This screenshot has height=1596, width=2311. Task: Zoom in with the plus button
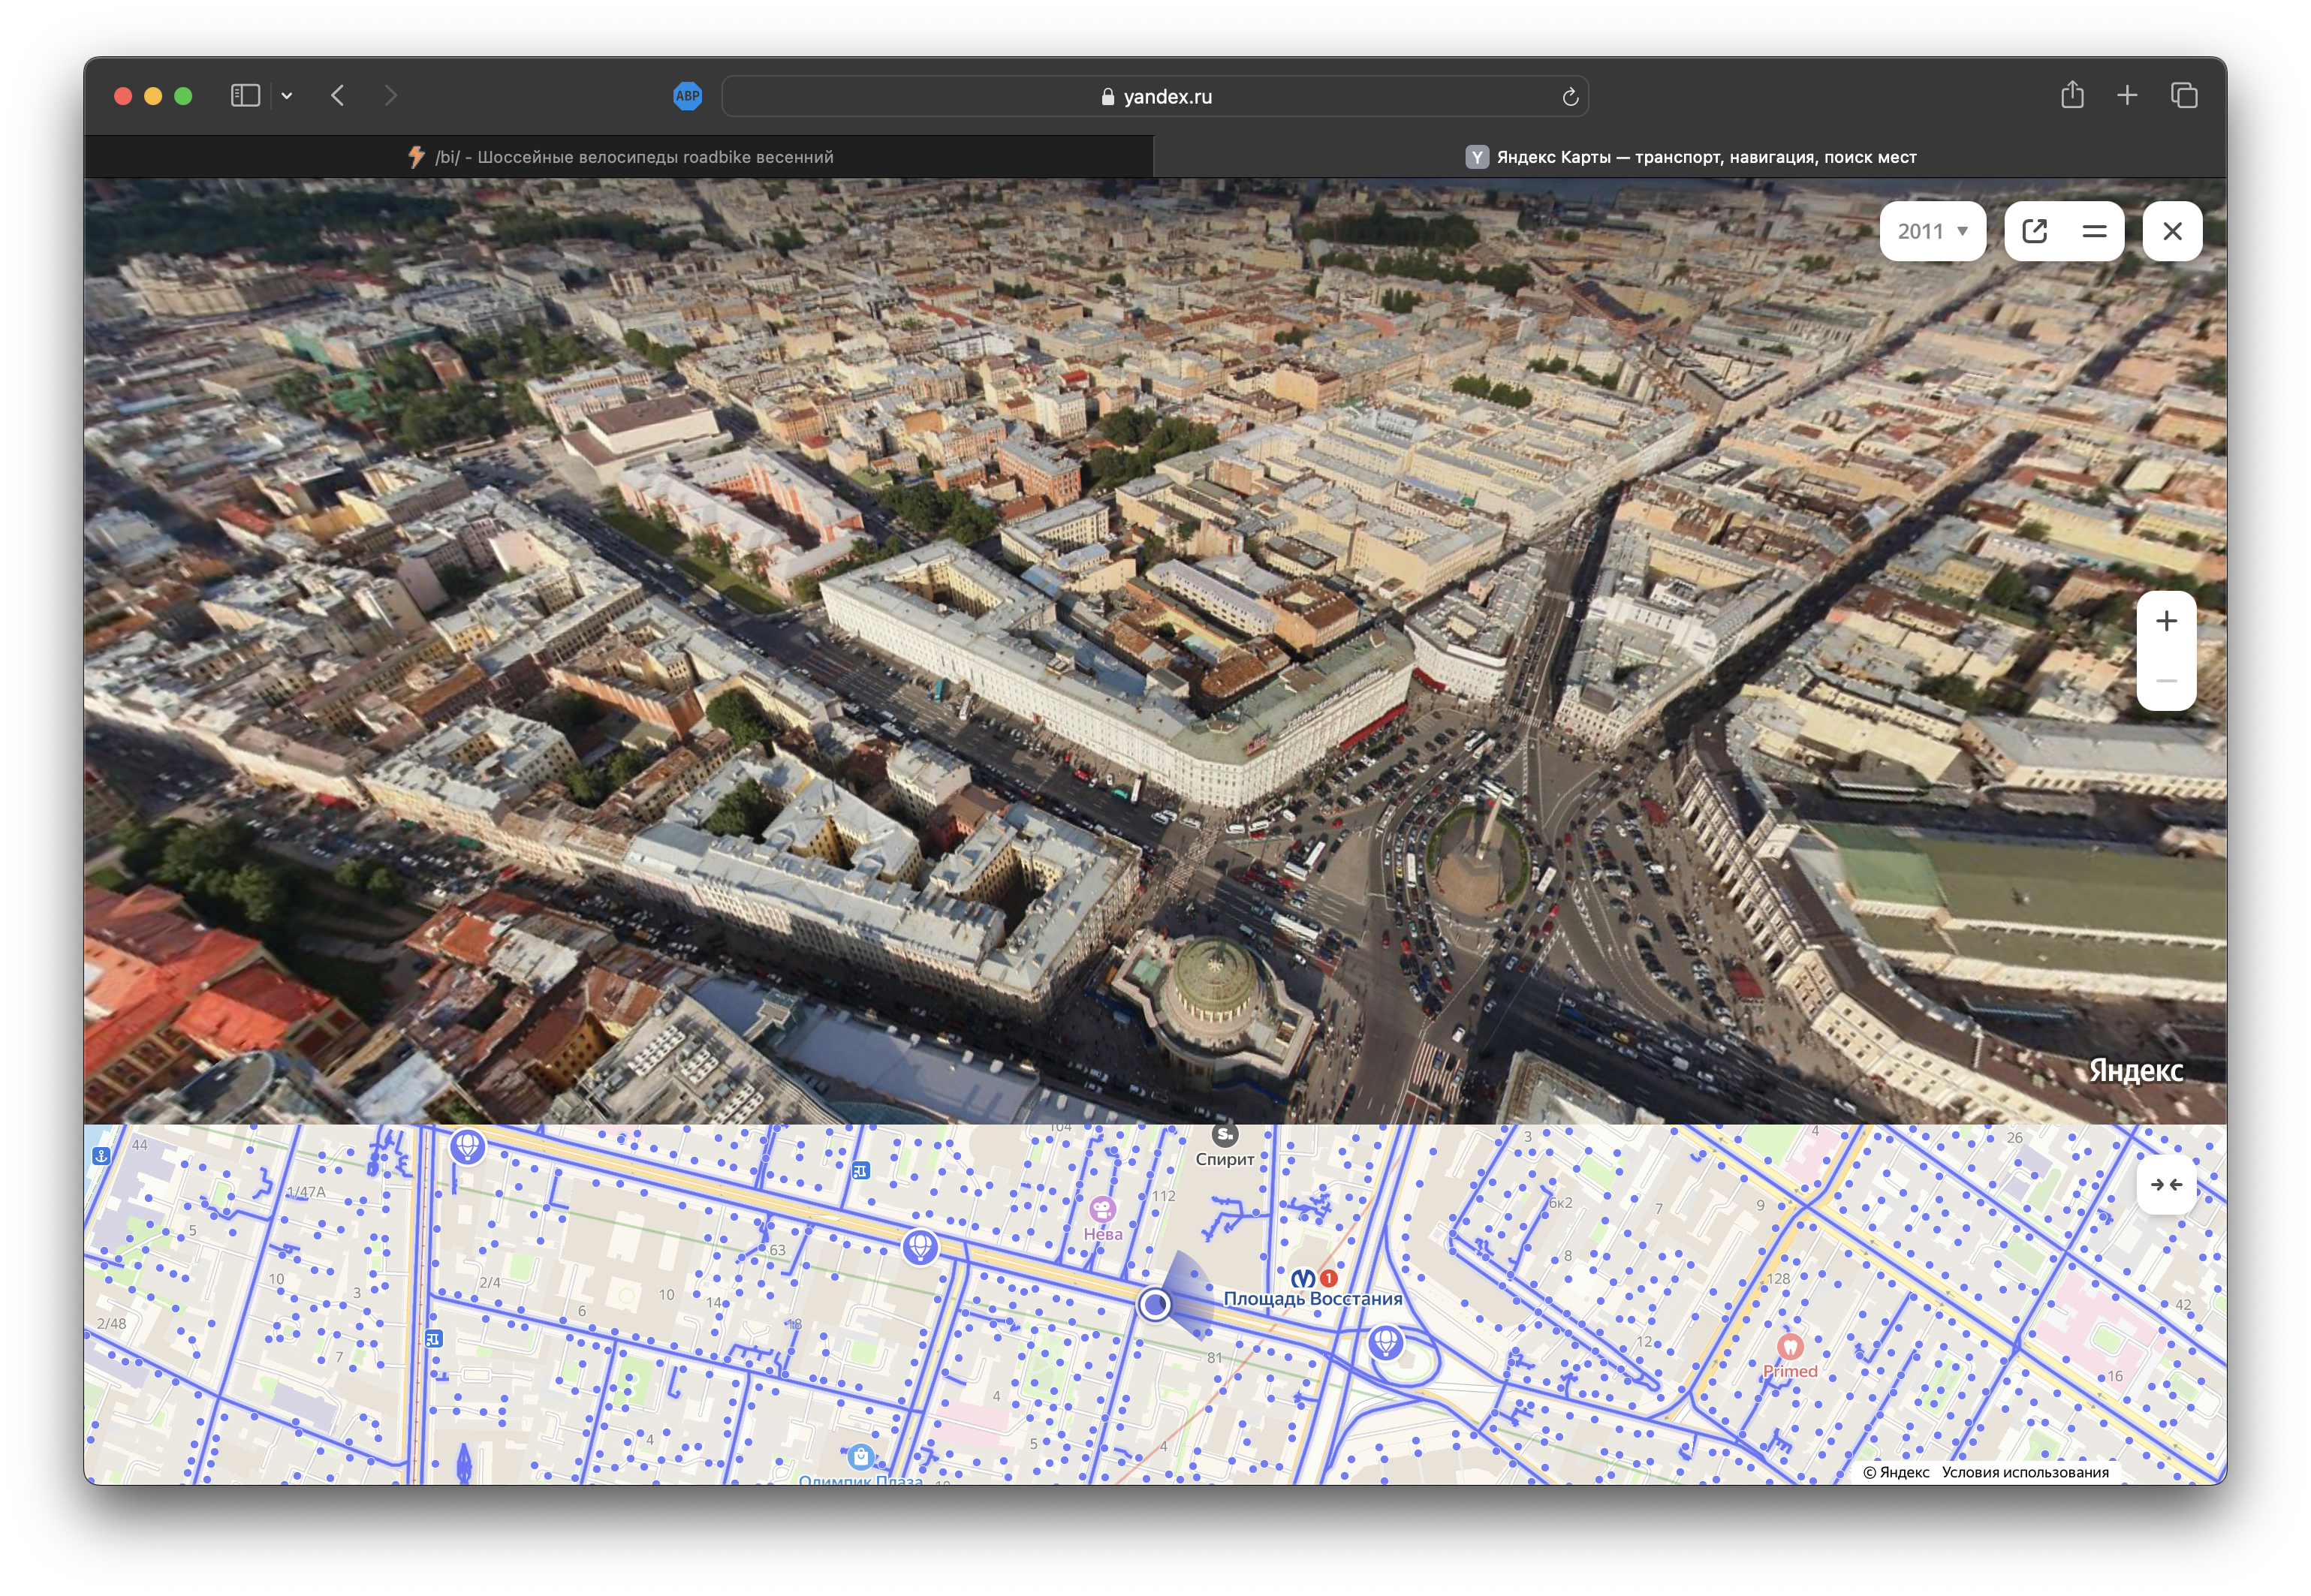click(x=2166, y=621)
